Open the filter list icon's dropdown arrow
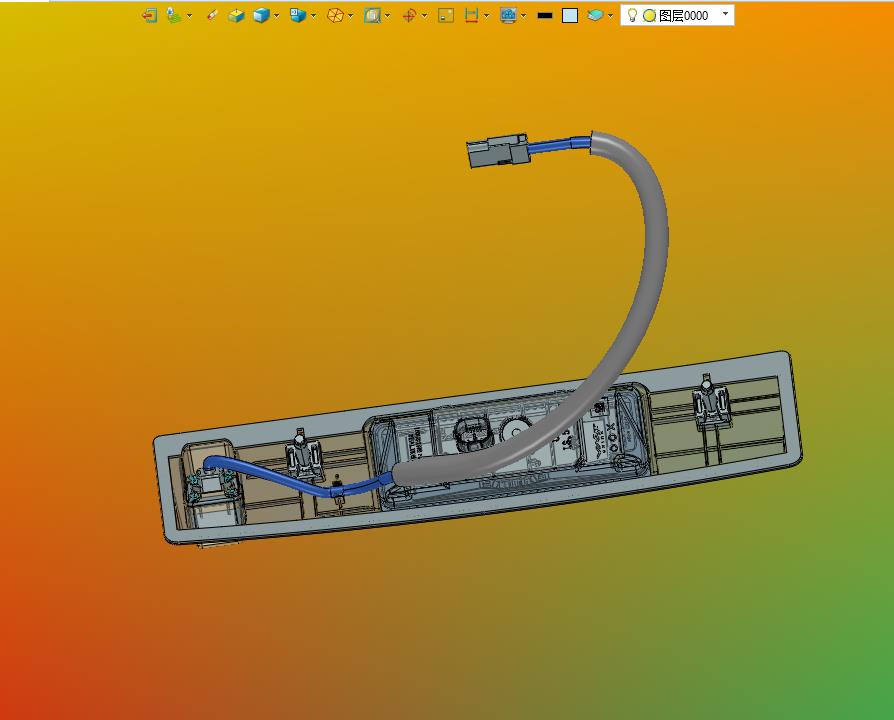The height and width of the screenshot is (720, 894). point(189,16)
